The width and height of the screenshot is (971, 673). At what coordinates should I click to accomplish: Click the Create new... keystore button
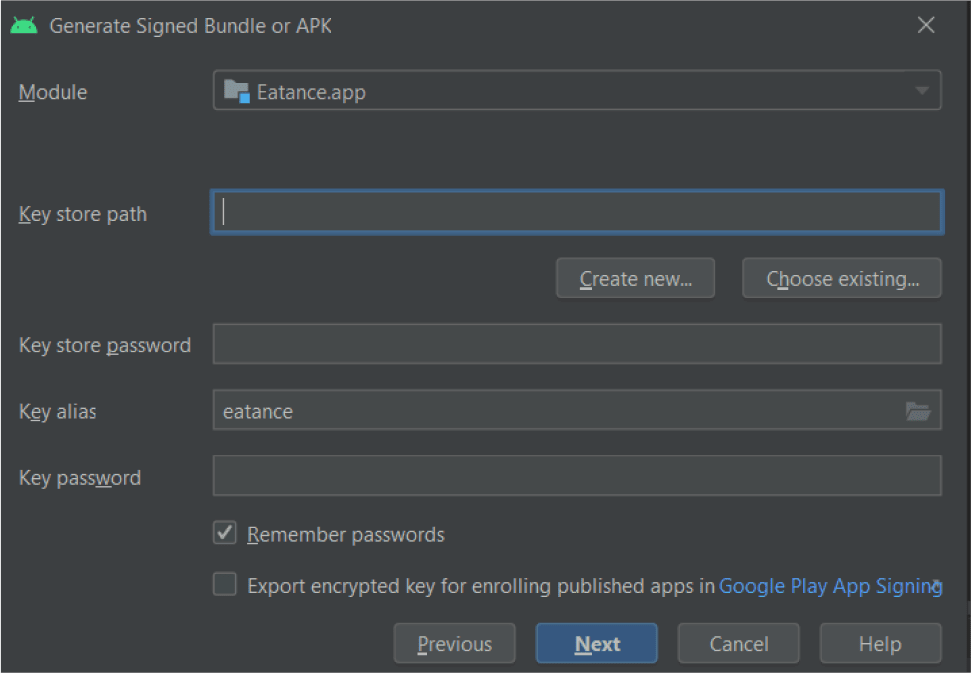pyautogui.click(x=635, y=278)
